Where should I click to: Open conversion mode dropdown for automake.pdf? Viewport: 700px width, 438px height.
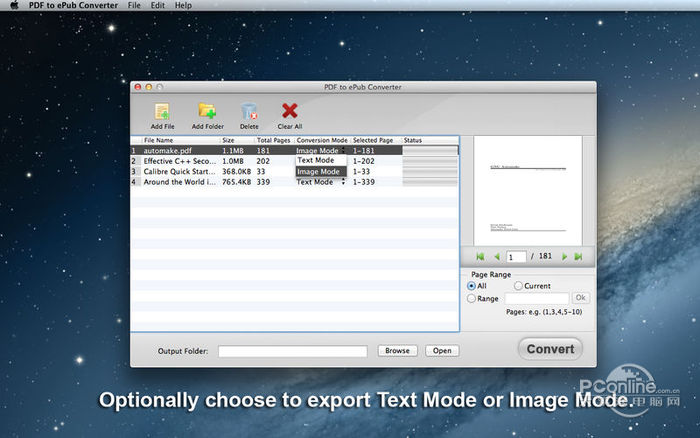[x=321, y=150]
